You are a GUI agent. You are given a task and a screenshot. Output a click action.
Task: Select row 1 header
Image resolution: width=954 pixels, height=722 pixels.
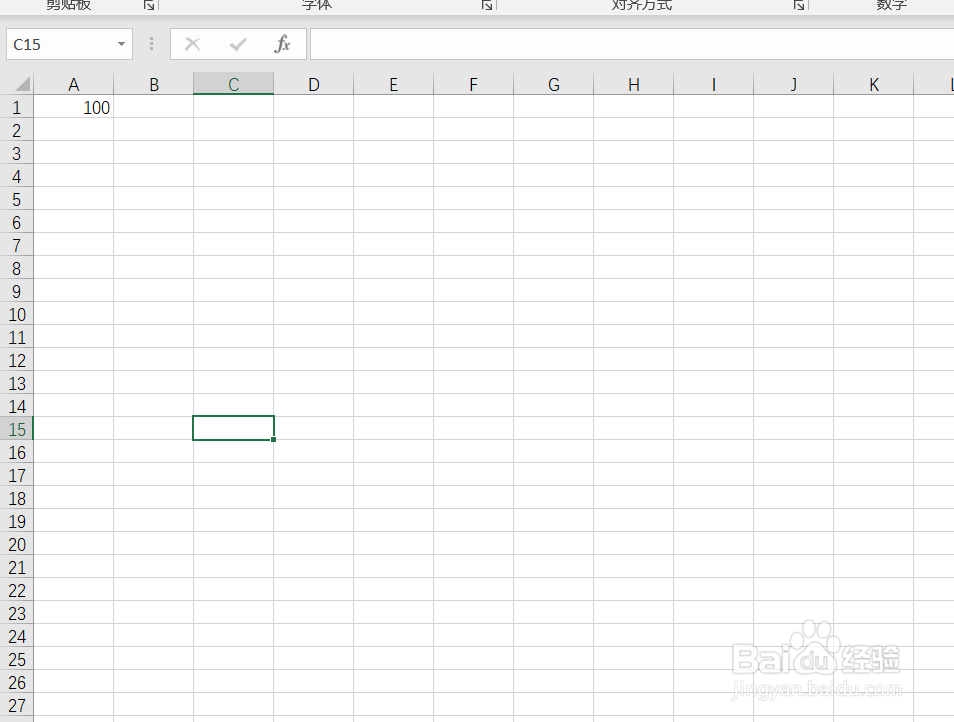(16, 108)
